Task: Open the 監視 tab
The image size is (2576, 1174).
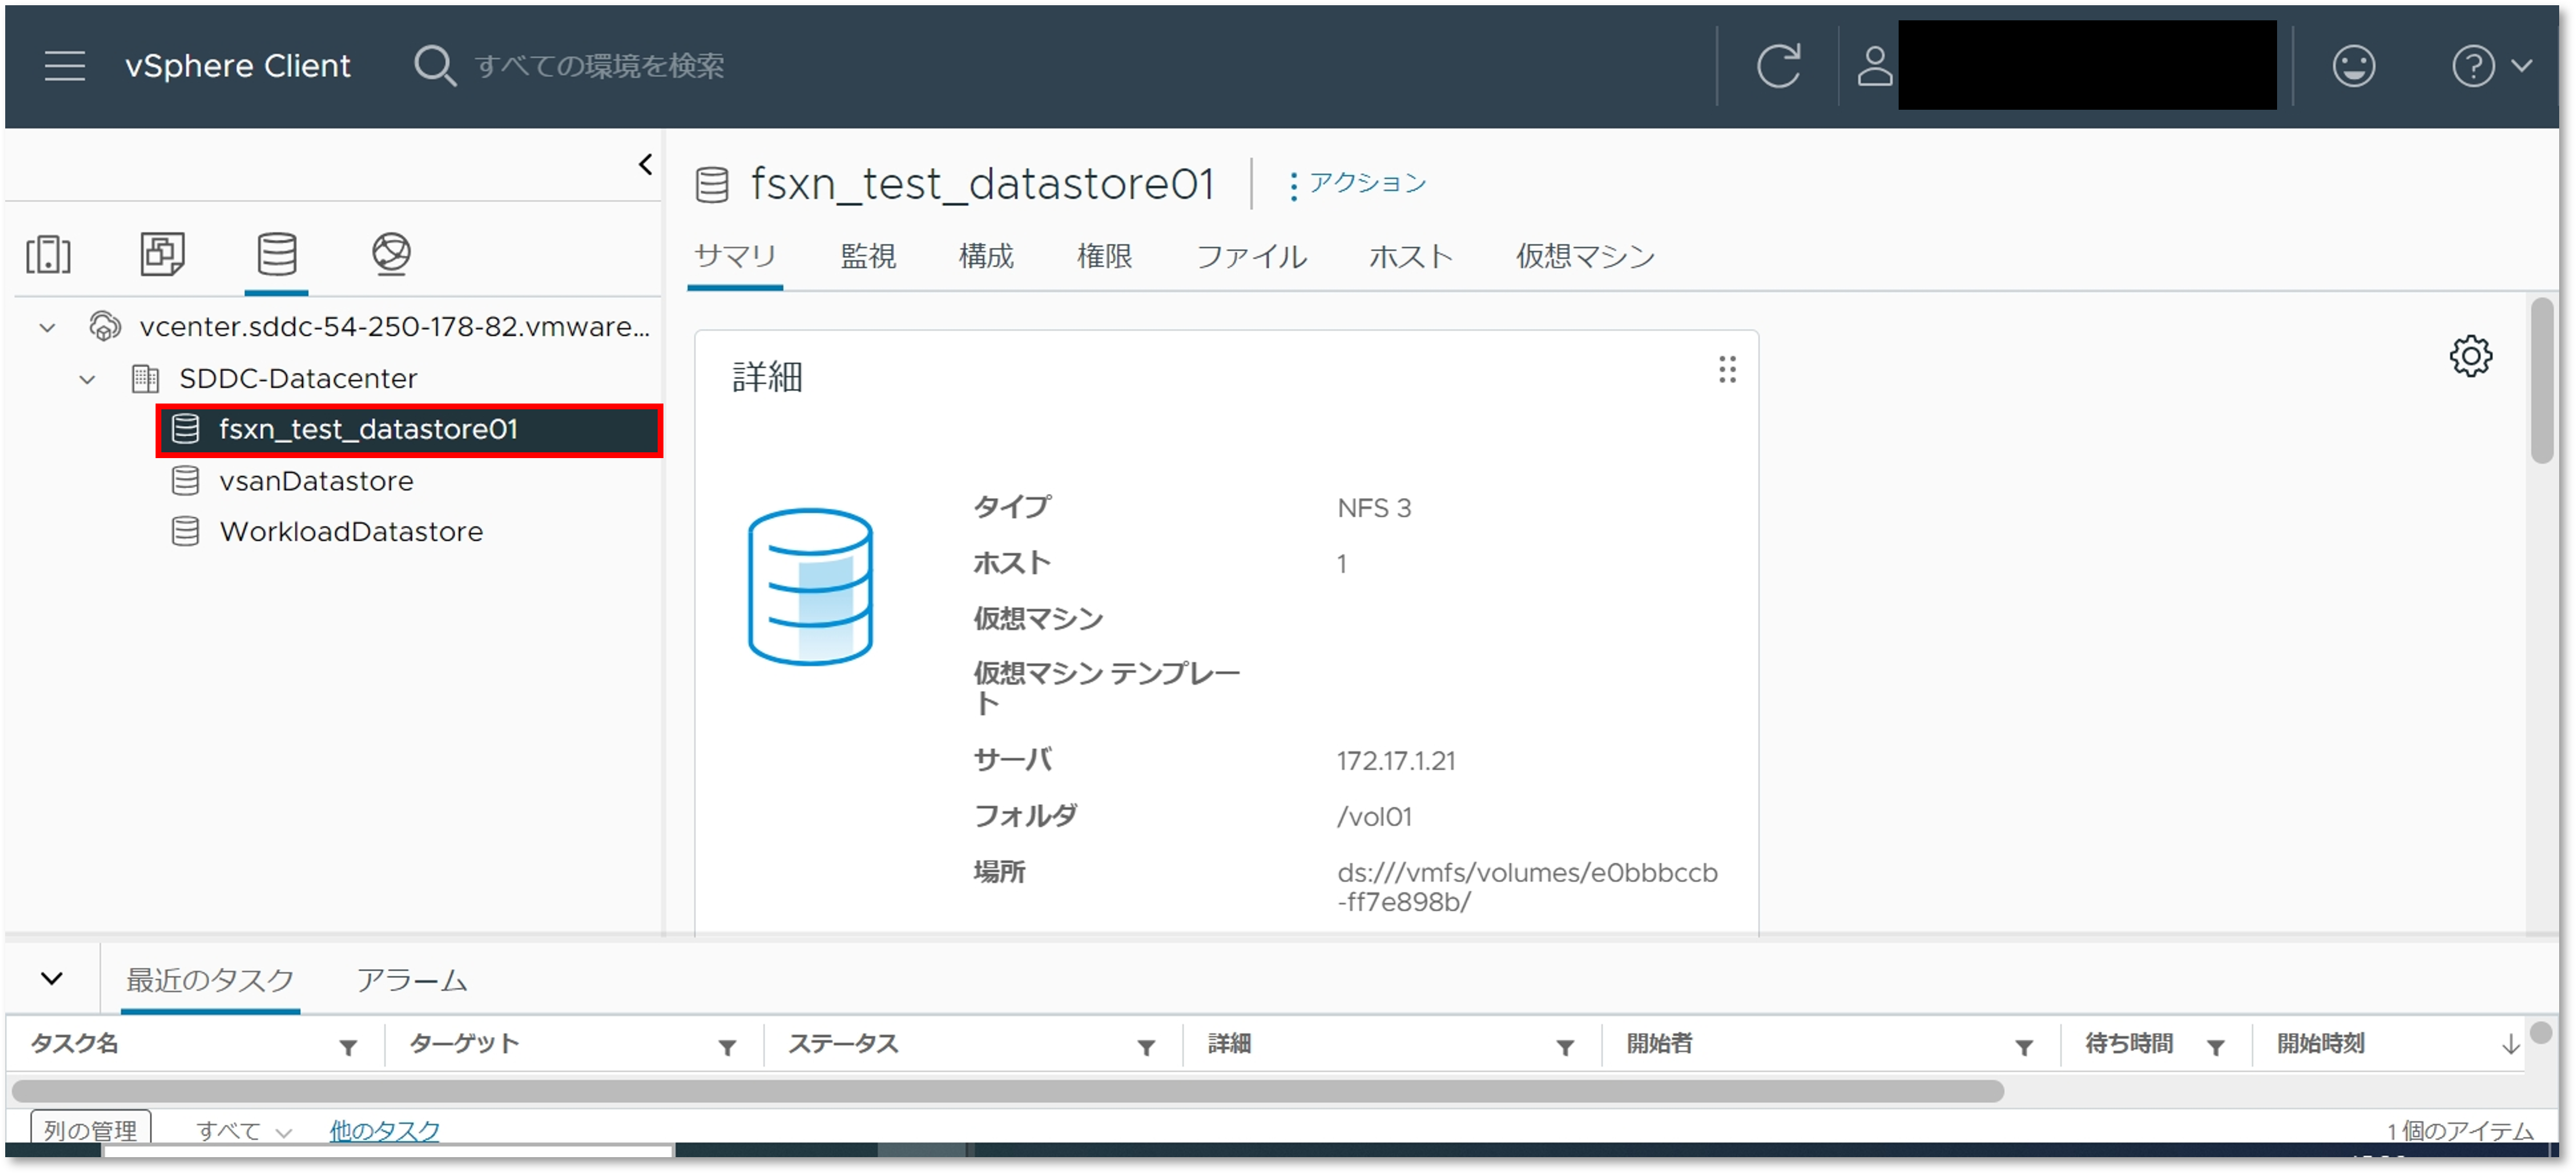Action: pyautogui.click(x=868, y=257)
